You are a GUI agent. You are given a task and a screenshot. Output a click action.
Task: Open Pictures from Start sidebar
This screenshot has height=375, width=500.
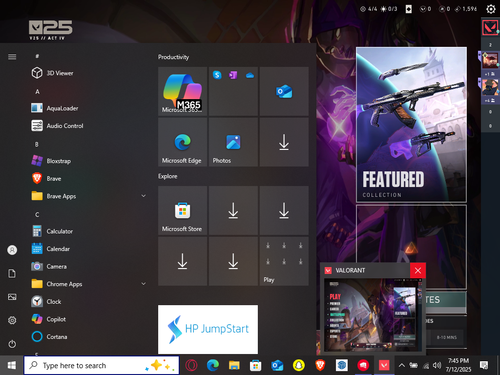click(x=12, y=297)
